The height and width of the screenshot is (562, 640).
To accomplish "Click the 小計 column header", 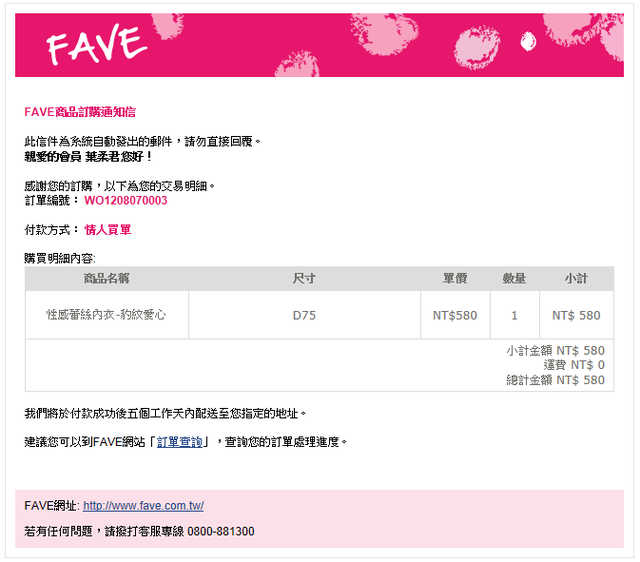I will [576, 278].
